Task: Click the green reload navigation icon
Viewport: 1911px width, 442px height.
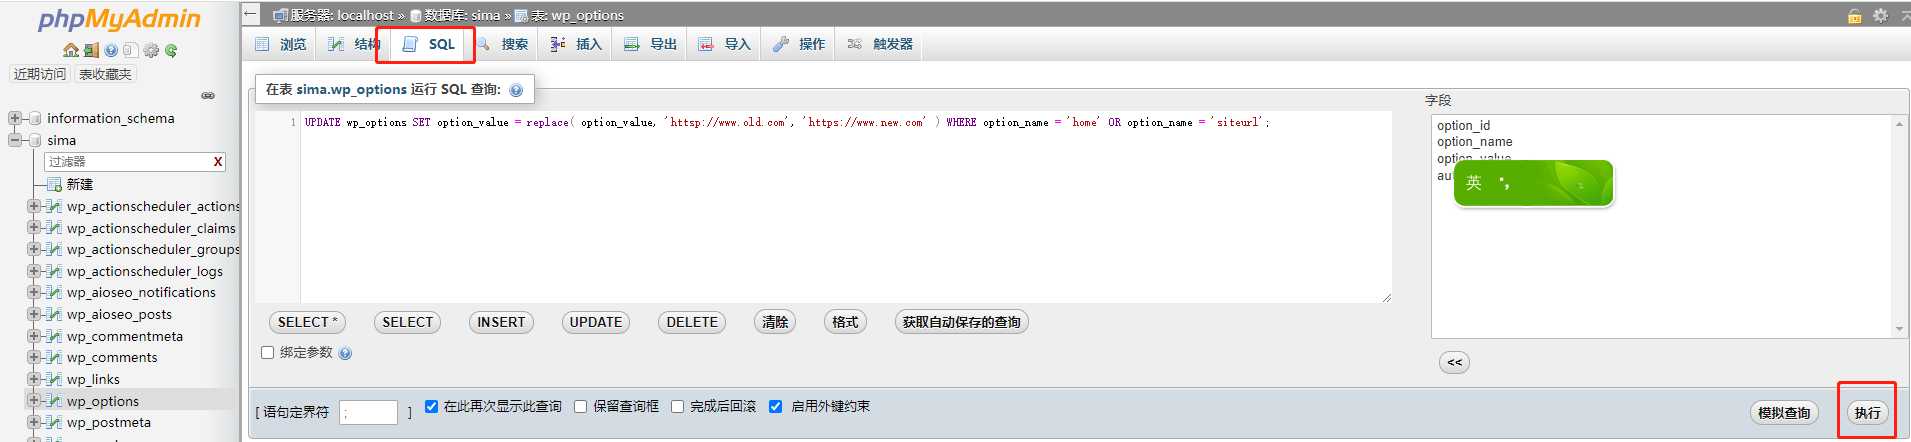Action: [x=171, y=50]
